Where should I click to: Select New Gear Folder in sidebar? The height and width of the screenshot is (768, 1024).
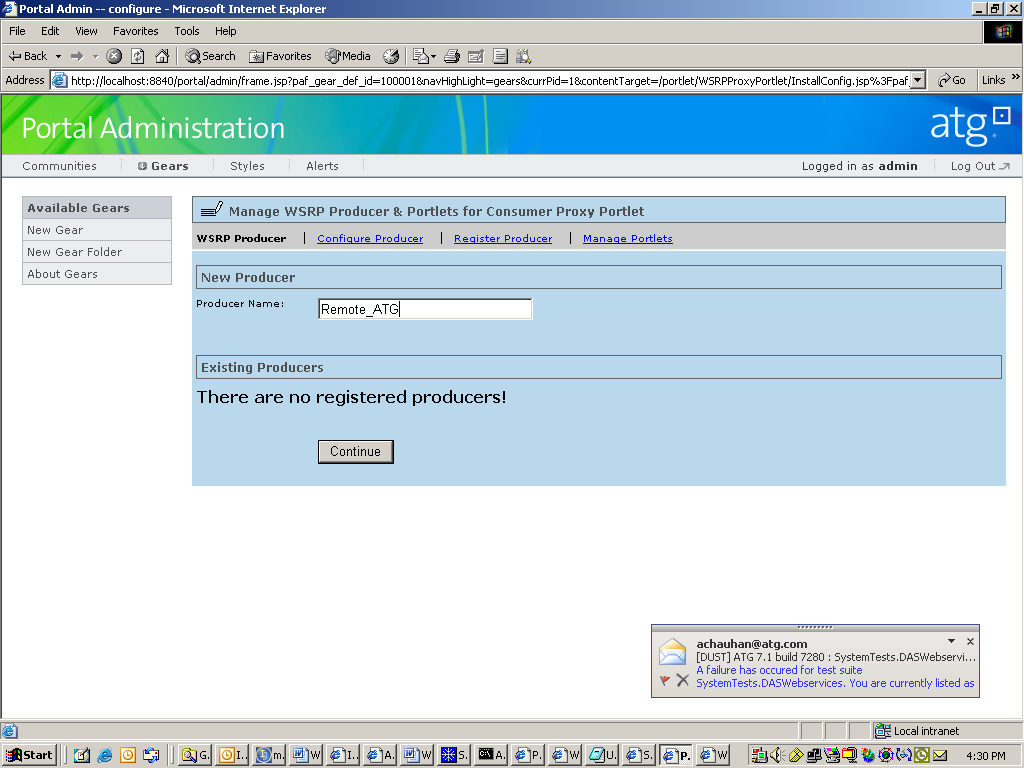coord(97,252)
